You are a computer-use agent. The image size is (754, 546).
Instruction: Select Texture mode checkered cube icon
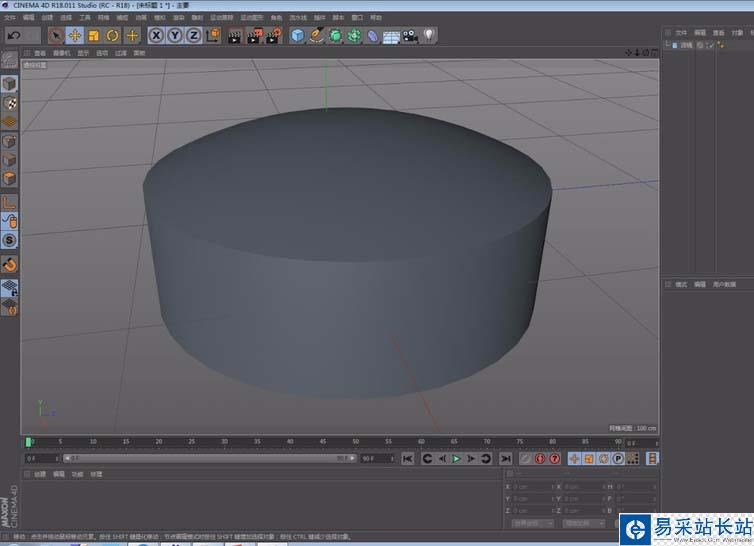pos(9,103)
